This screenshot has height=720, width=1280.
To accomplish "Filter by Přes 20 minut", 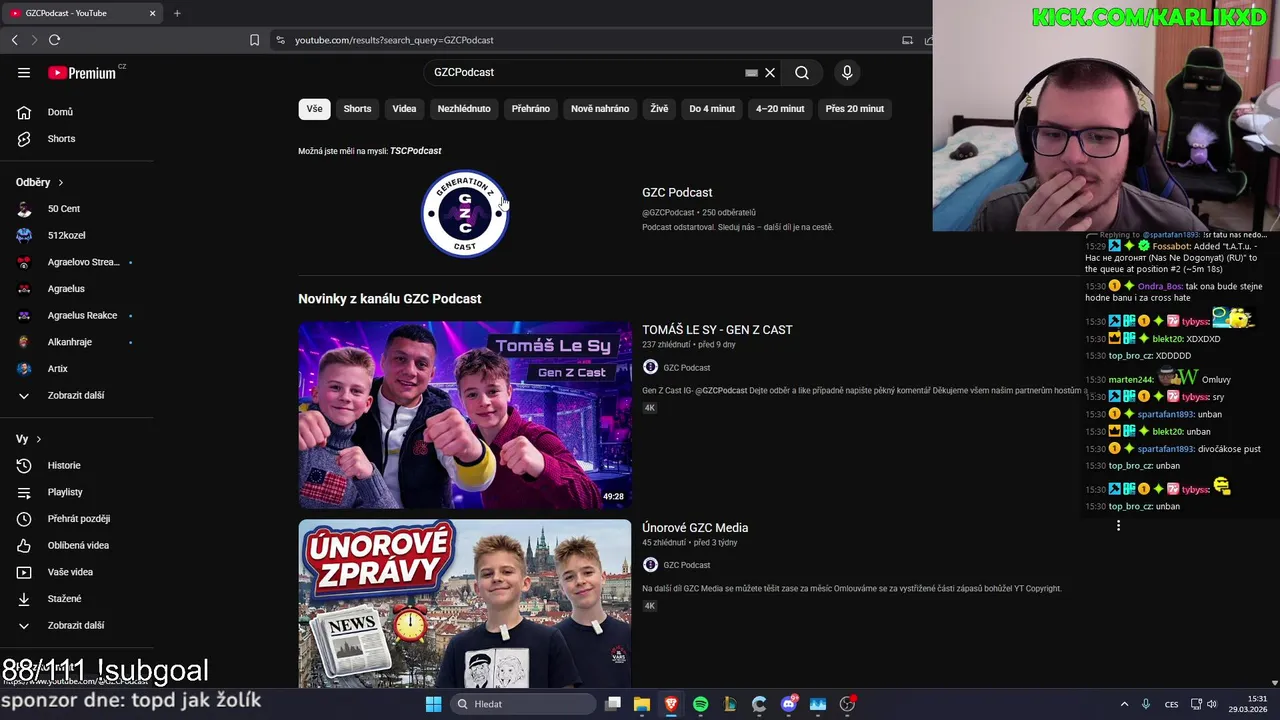I will click(x=855, y=109).
